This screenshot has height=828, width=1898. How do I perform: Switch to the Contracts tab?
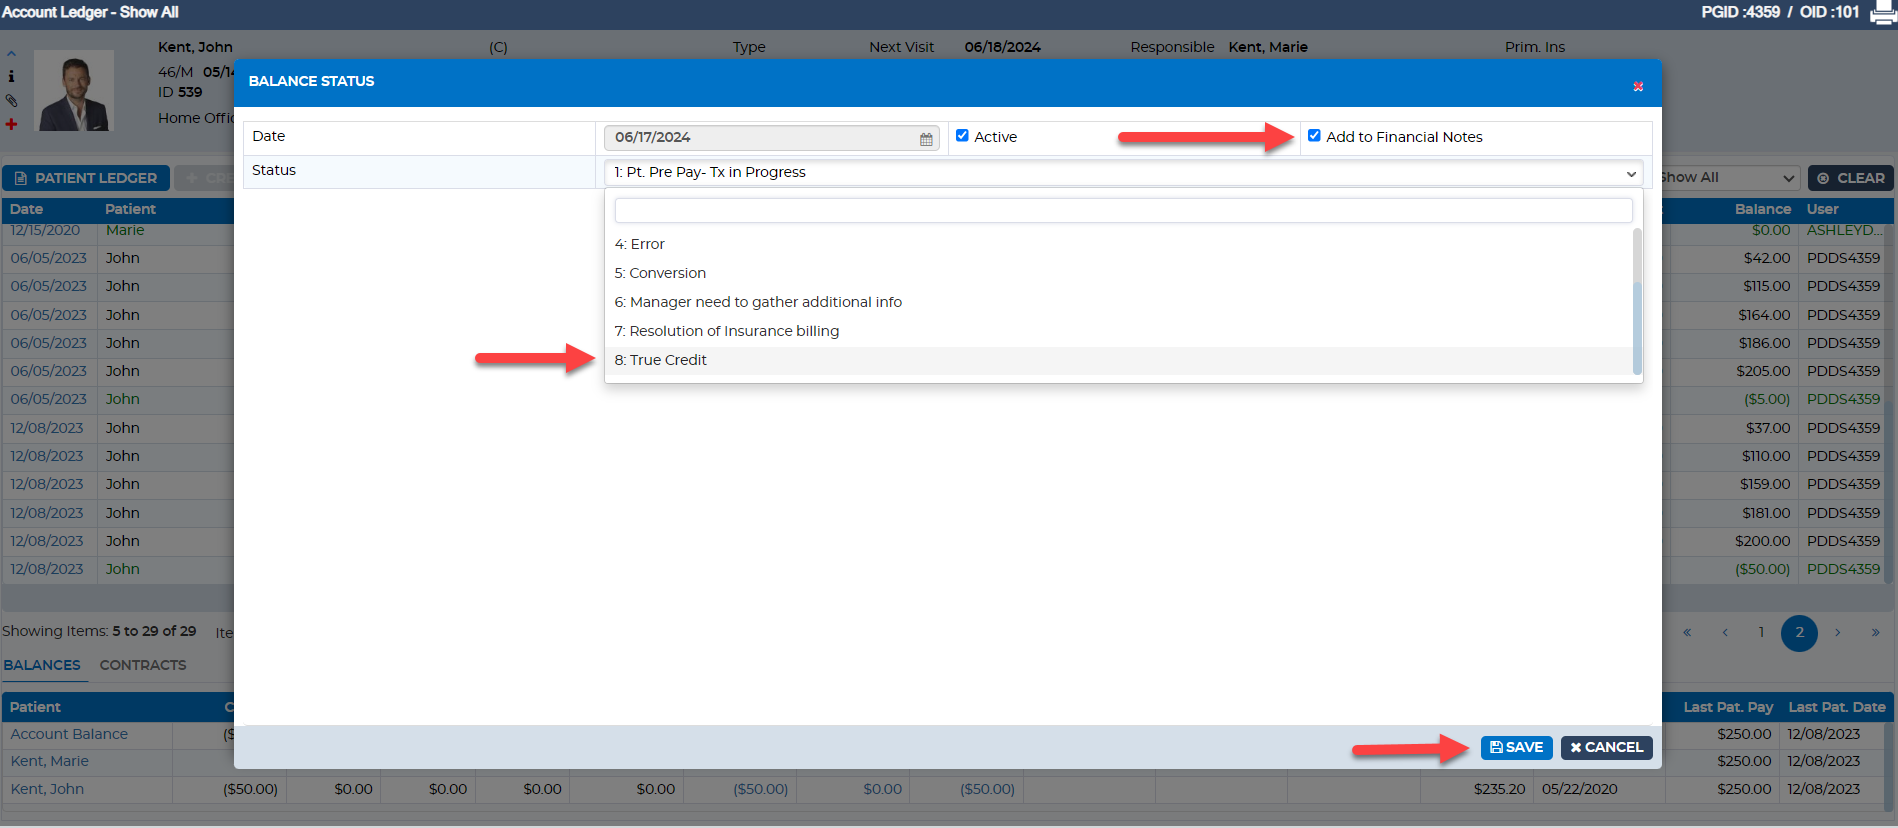tap(143, 665)
